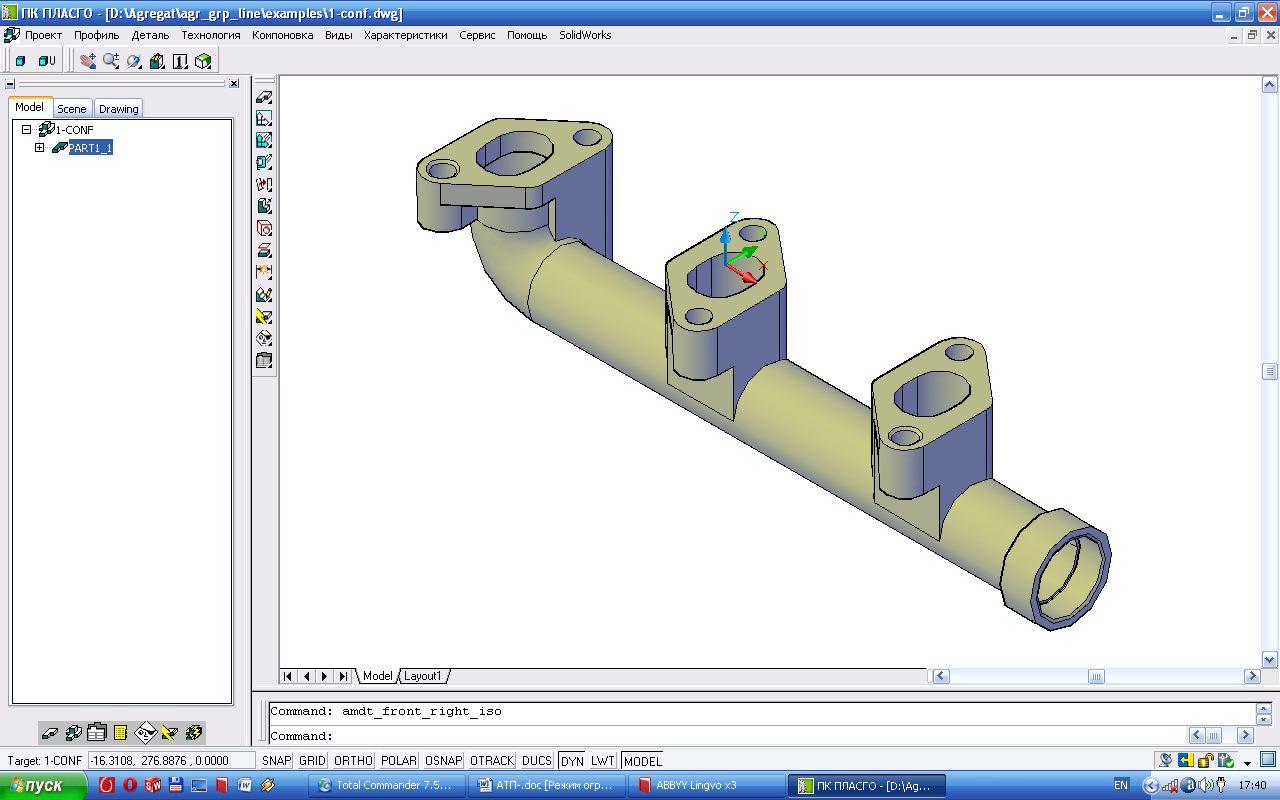Toggle DUCS in the status bar

pyautogui.click(x=537, y=761)
